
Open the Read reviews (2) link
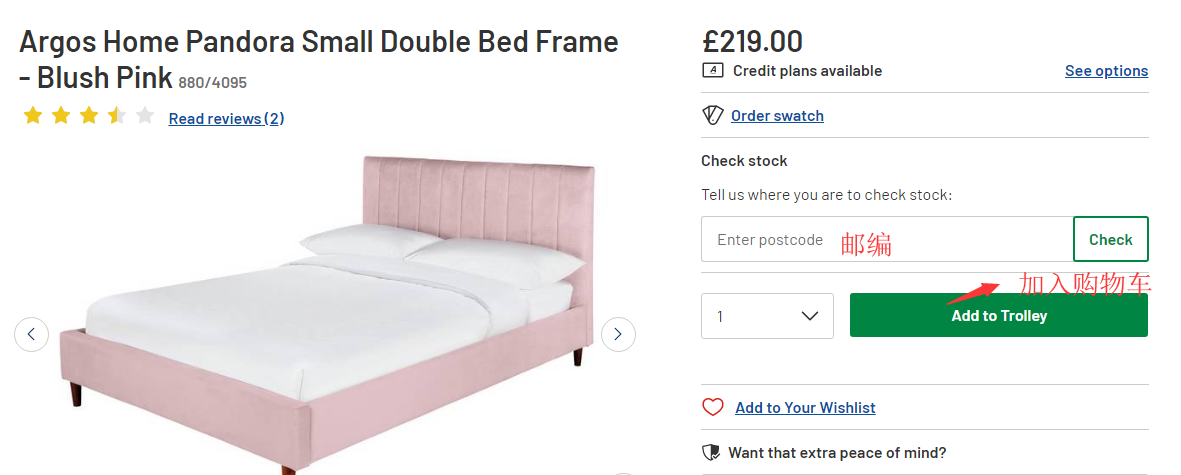click(x=226, y=118)
